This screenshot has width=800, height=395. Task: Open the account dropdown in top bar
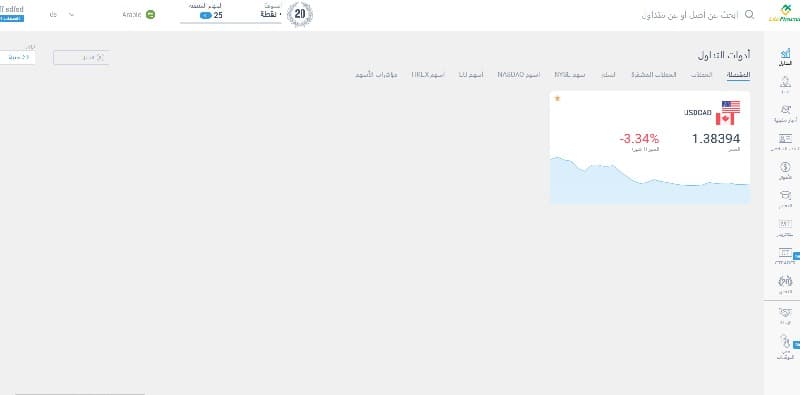pos(61,15)
